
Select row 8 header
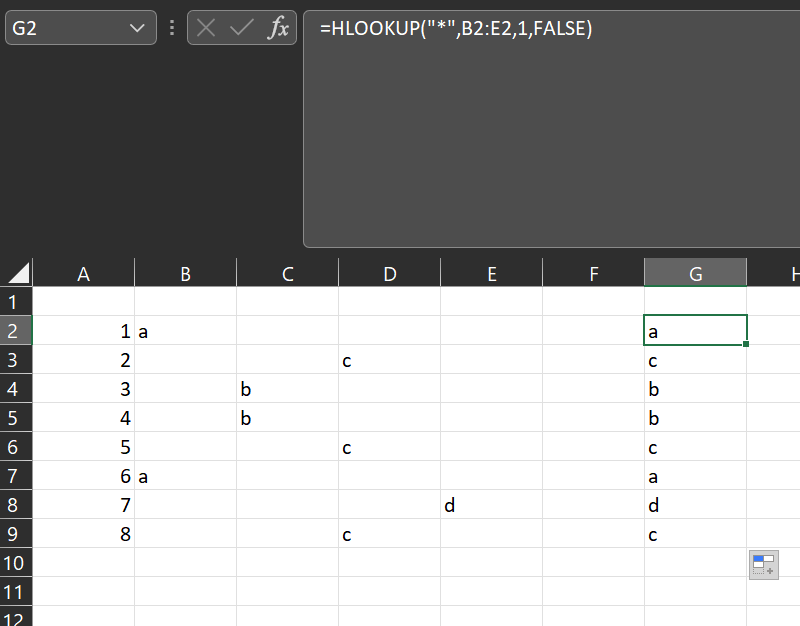pos(16,505)
